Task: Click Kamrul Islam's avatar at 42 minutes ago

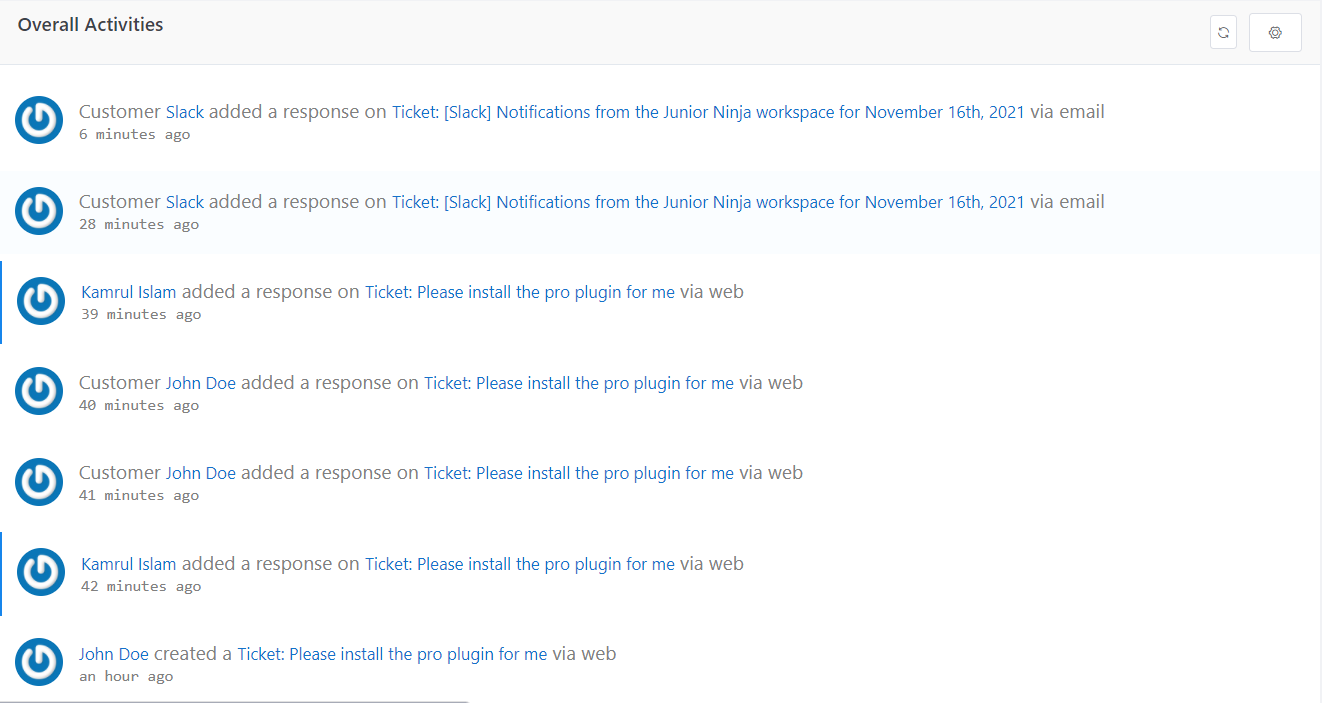Action: [x=41, y=572]
